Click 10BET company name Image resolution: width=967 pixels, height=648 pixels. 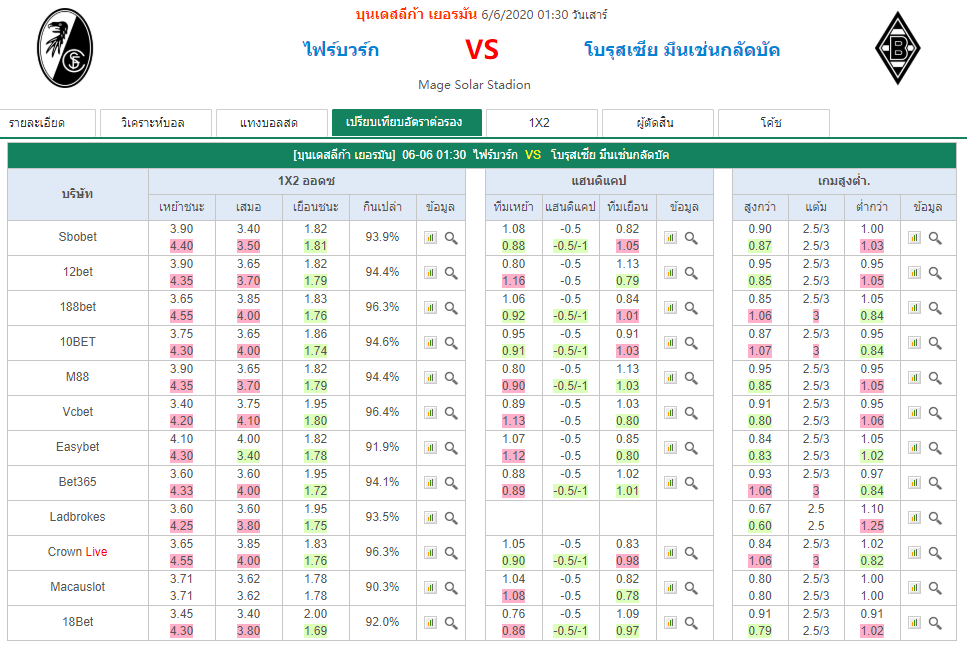pyautogui.click(x=78, y=342)
